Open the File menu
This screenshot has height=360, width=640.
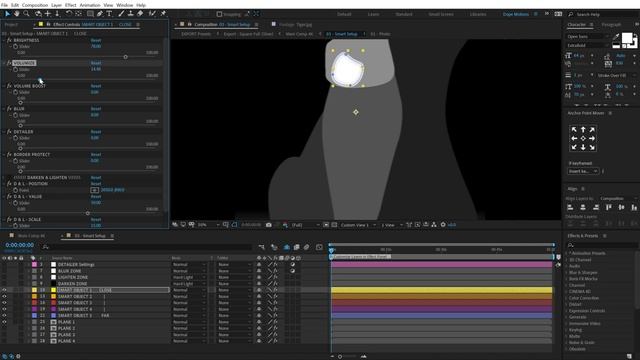[4, 5]
